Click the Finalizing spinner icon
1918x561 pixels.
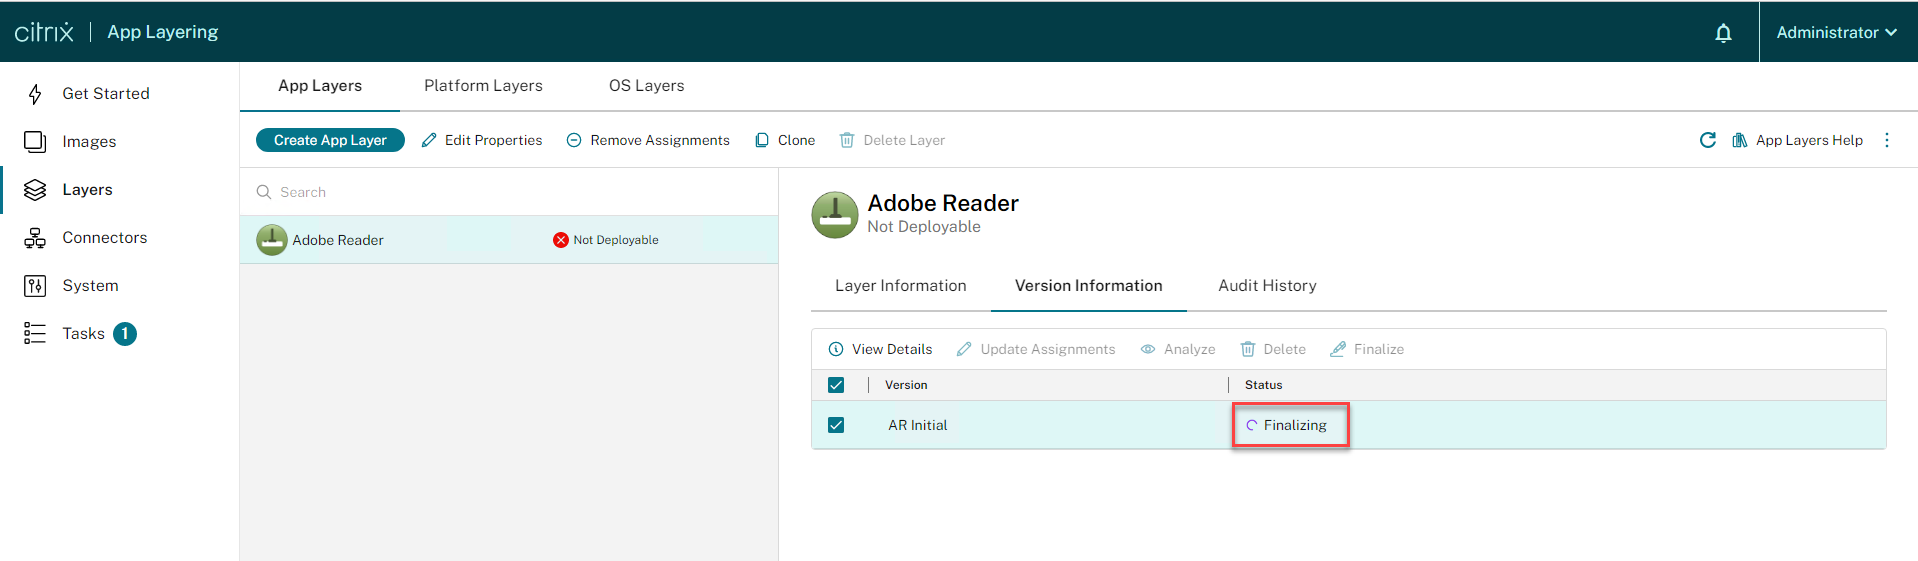tap(1251, 425)
